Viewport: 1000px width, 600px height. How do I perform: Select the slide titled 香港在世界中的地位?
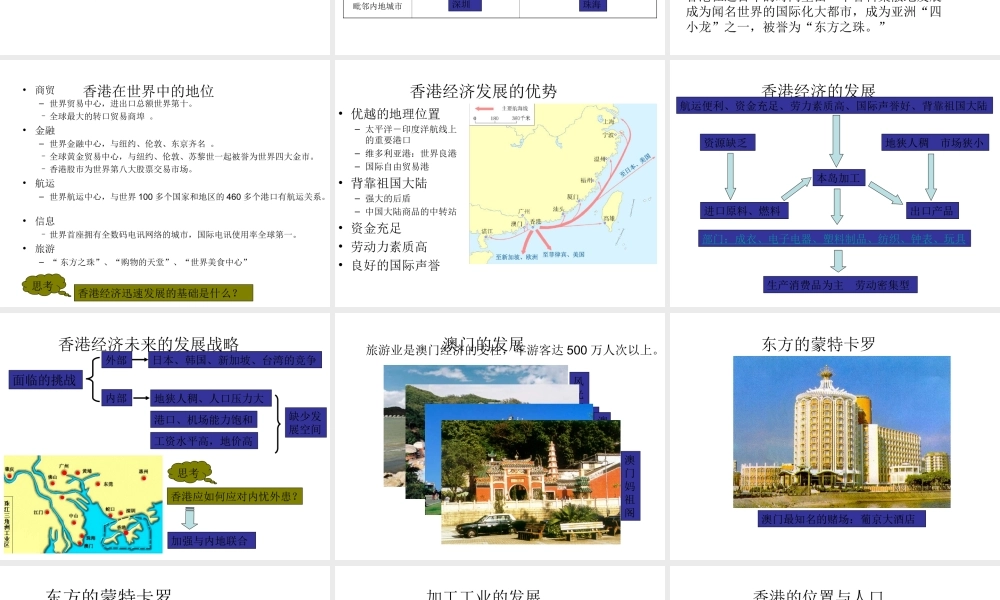point(165,183)
